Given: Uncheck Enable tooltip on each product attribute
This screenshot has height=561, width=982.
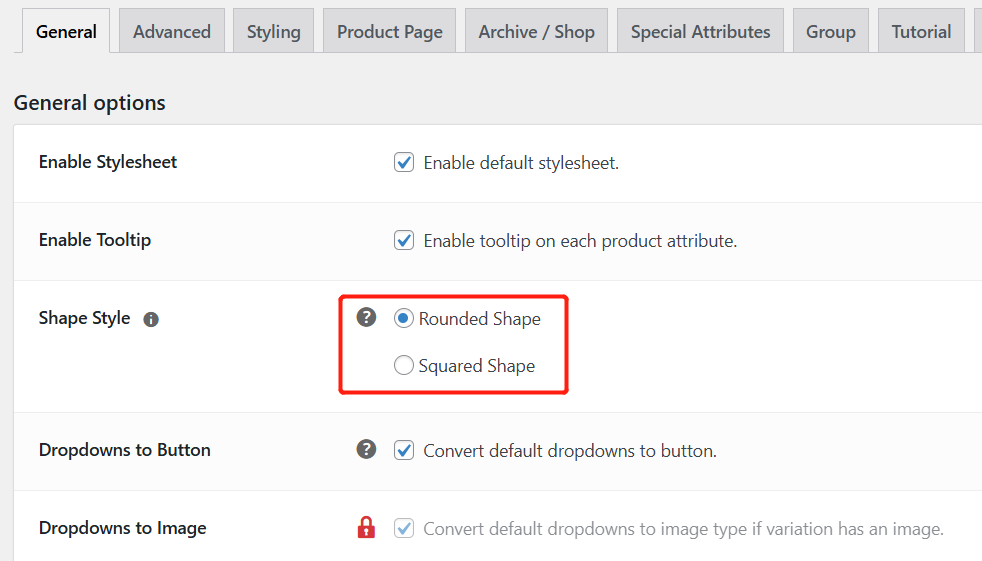Looking at the screenshot, I should pos(404,240).
